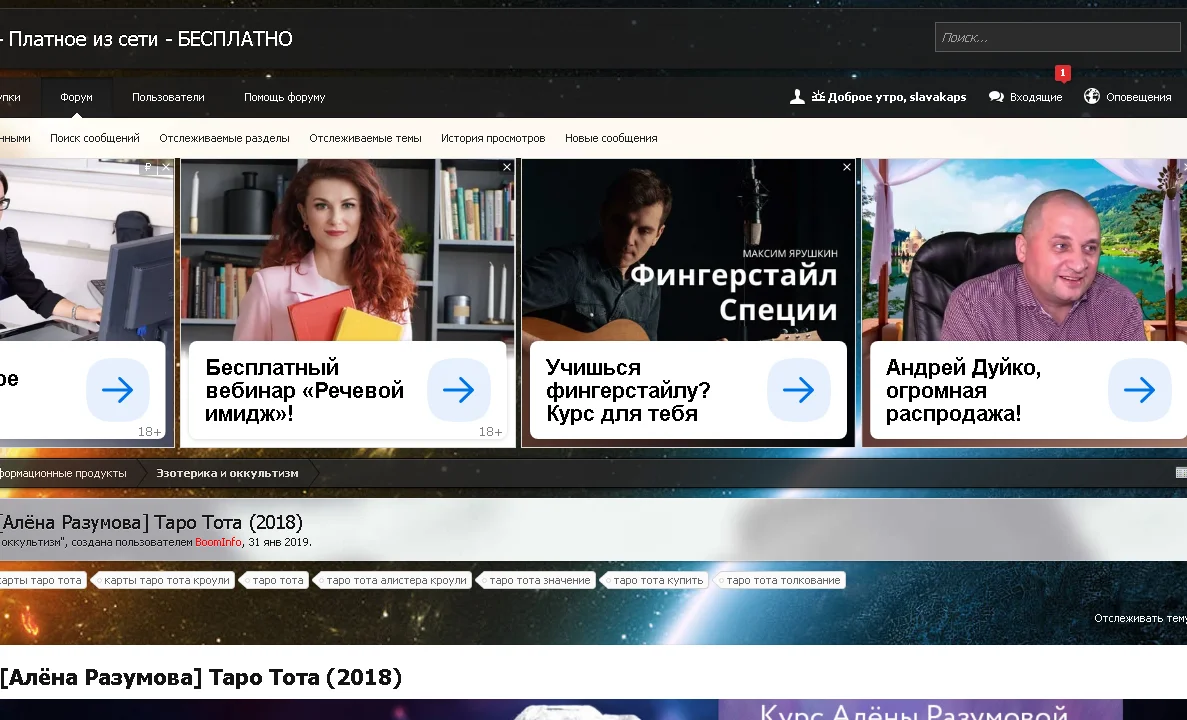The height and width of the screenshot is (720, 1187).
Task: Open История просмотров link
Action: pyautogui.click(x=493, y=138)
